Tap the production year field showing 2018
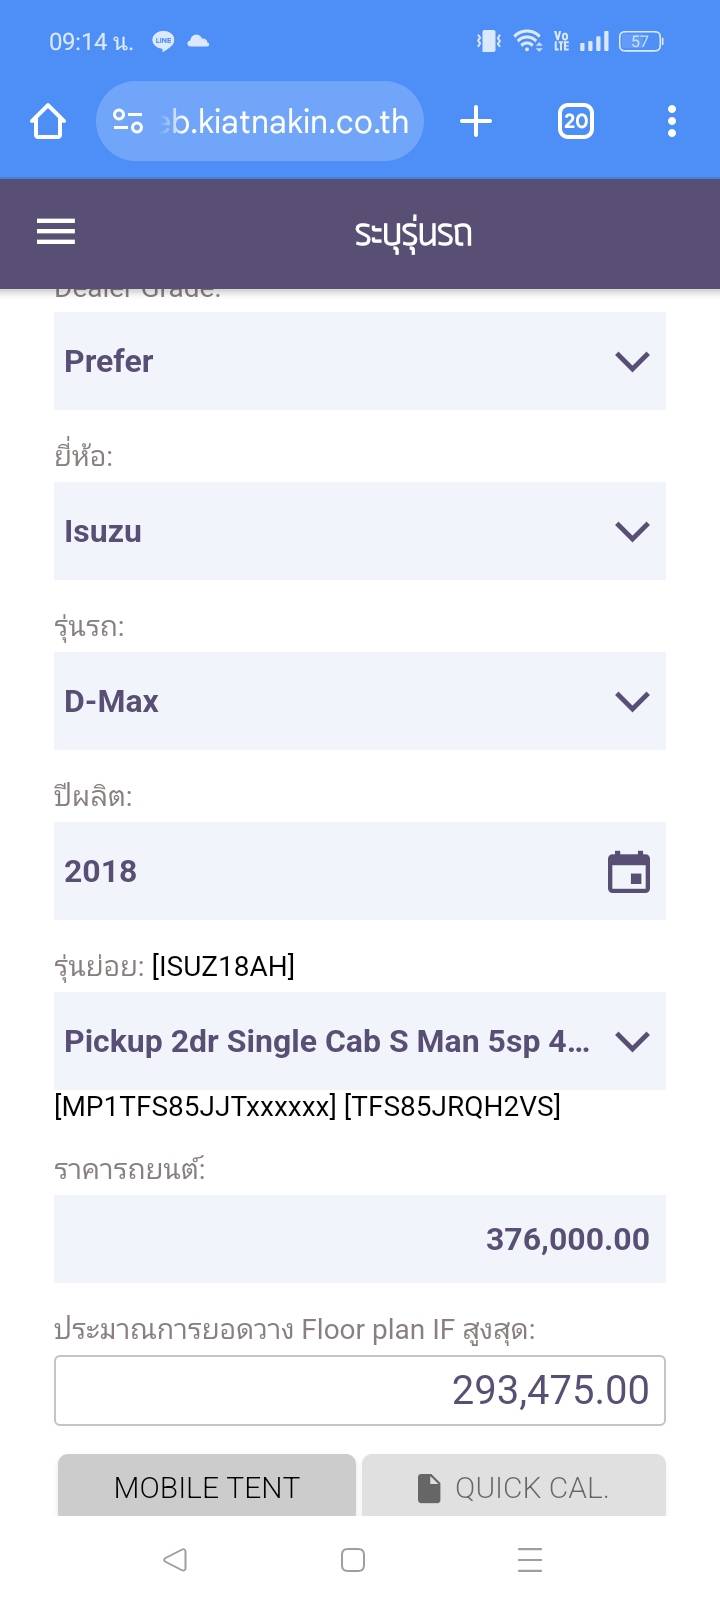 [x=320, y=871]
